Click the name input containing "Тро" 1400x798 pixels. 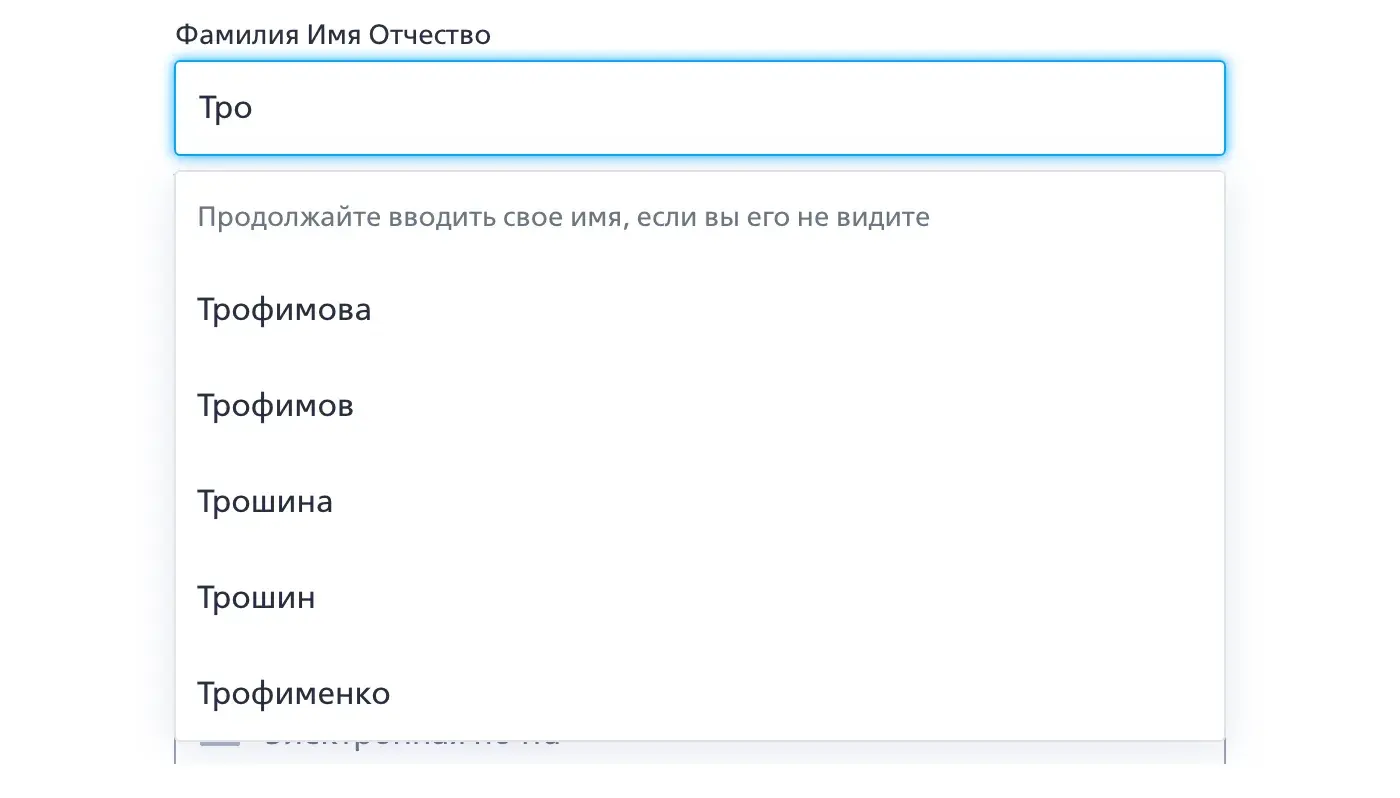[700, 108]
